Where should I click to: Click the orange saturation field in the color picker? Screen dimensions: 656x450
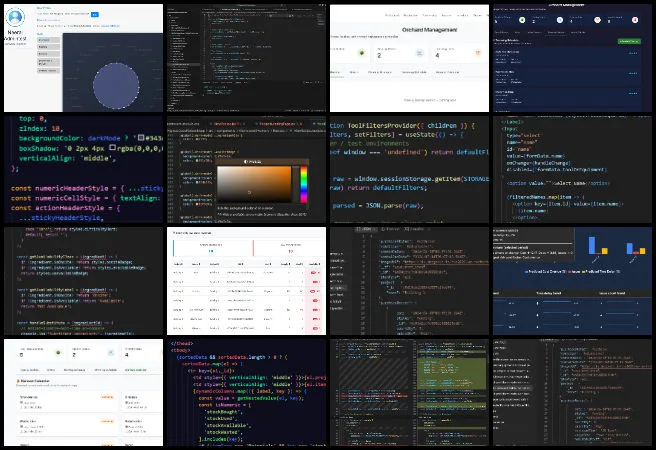coord(254,184)
